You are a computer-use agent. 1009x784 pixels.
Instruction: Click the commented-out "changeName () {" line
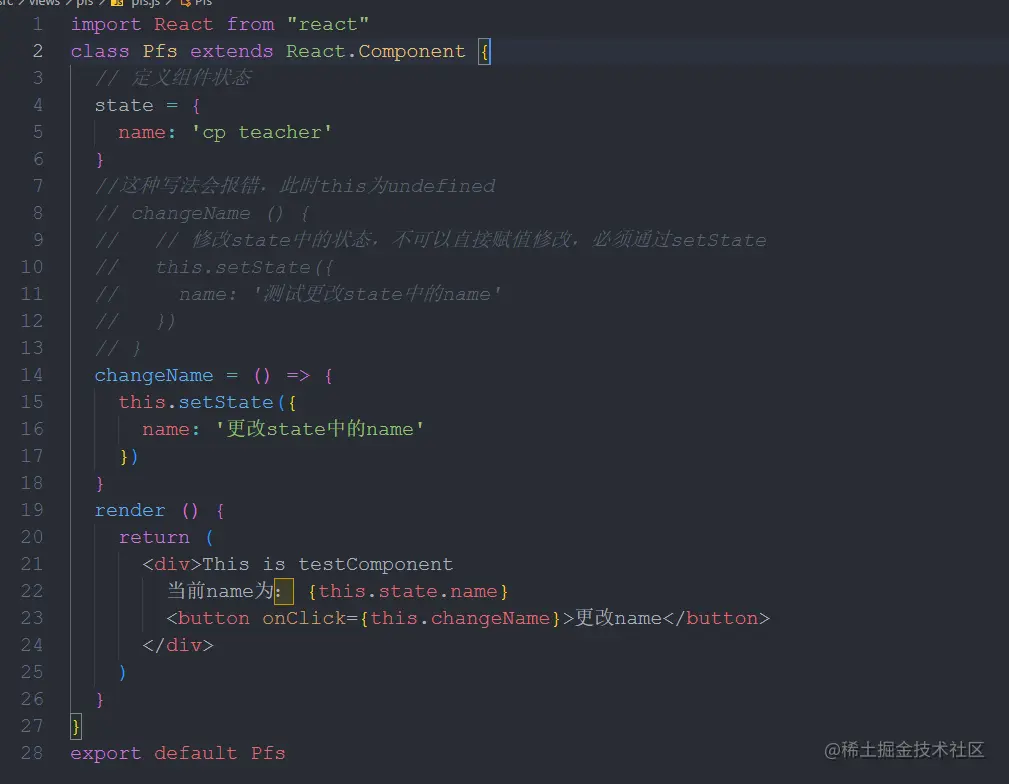click(x=202, y=214)
